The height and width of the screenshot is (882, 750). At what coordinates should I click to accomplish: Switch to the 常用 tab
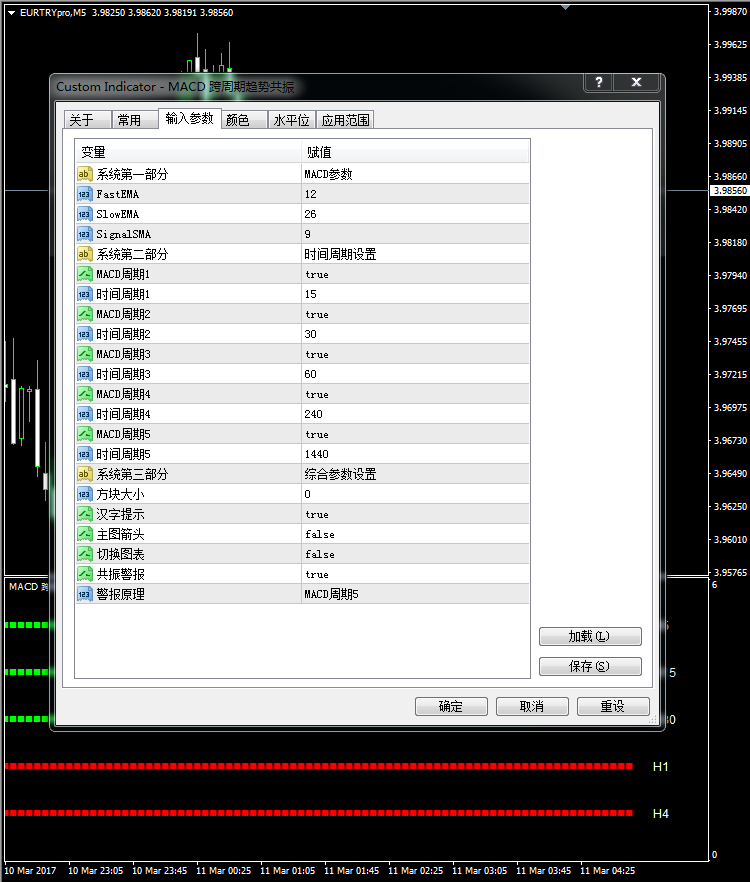click(x=135, y=120)
